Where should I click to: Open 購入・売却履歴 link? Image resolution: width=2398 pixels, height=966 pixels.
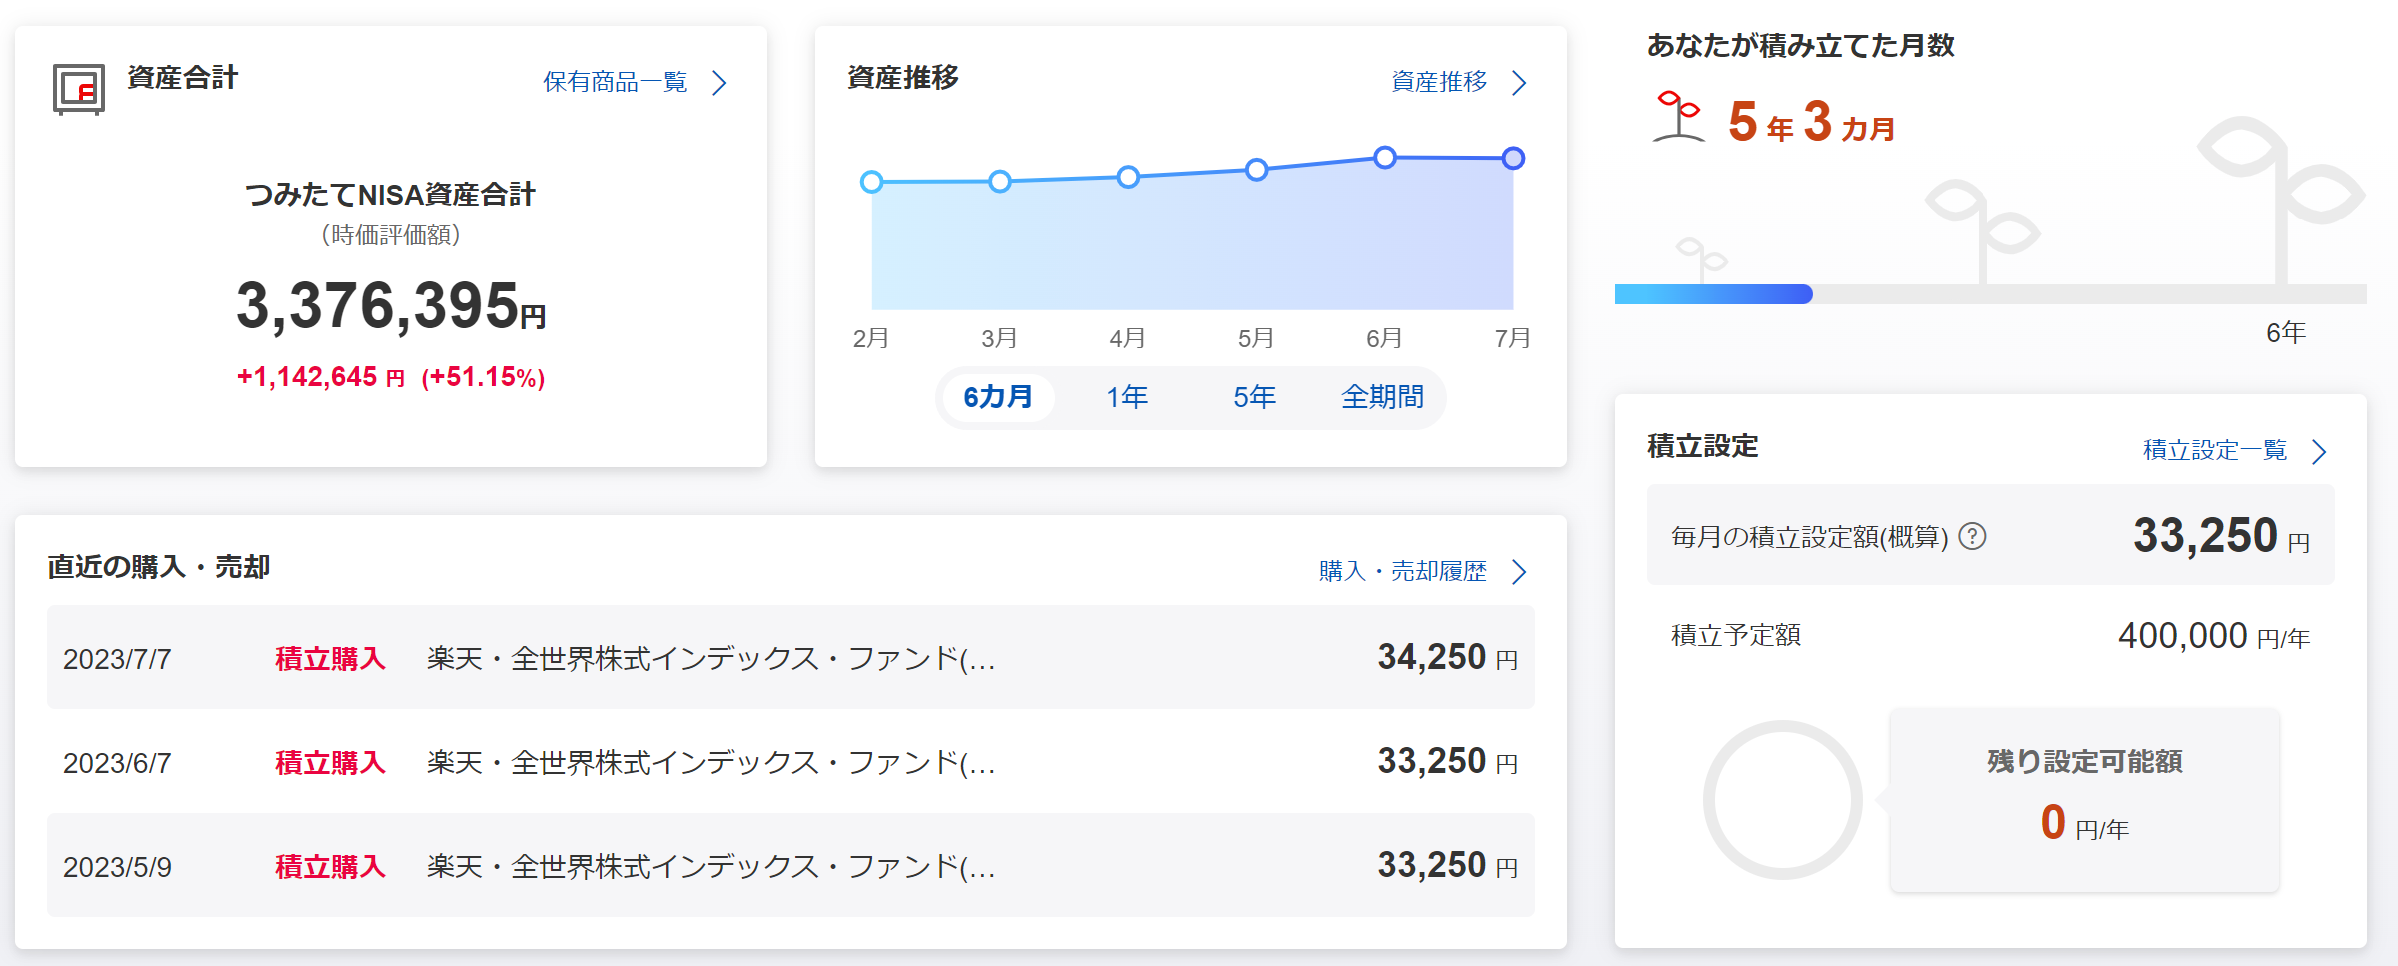click(1402, 571)
